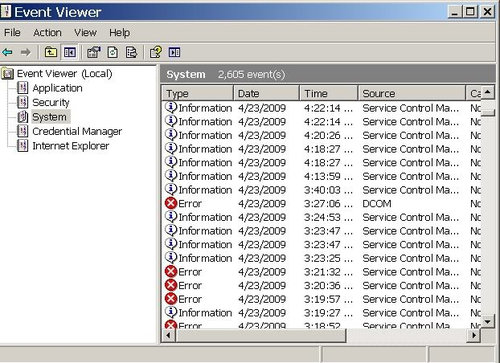Click info icon of 4:20:26 event
The width and height of the screenshot is (500, 363).
[171, 134]
